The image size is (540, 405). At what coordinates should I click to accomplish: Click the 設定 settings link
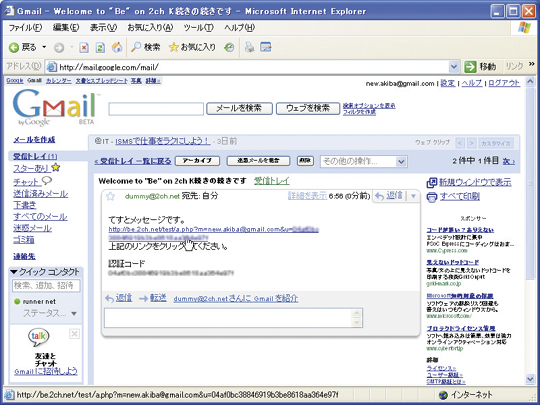(x=448, y=83)
